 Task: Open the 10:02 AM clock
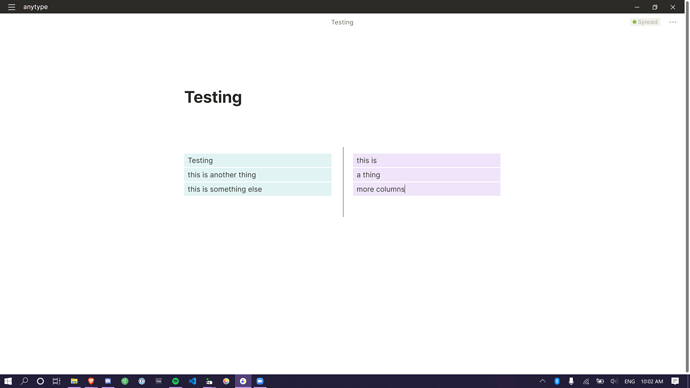click(x=652, y=381)
